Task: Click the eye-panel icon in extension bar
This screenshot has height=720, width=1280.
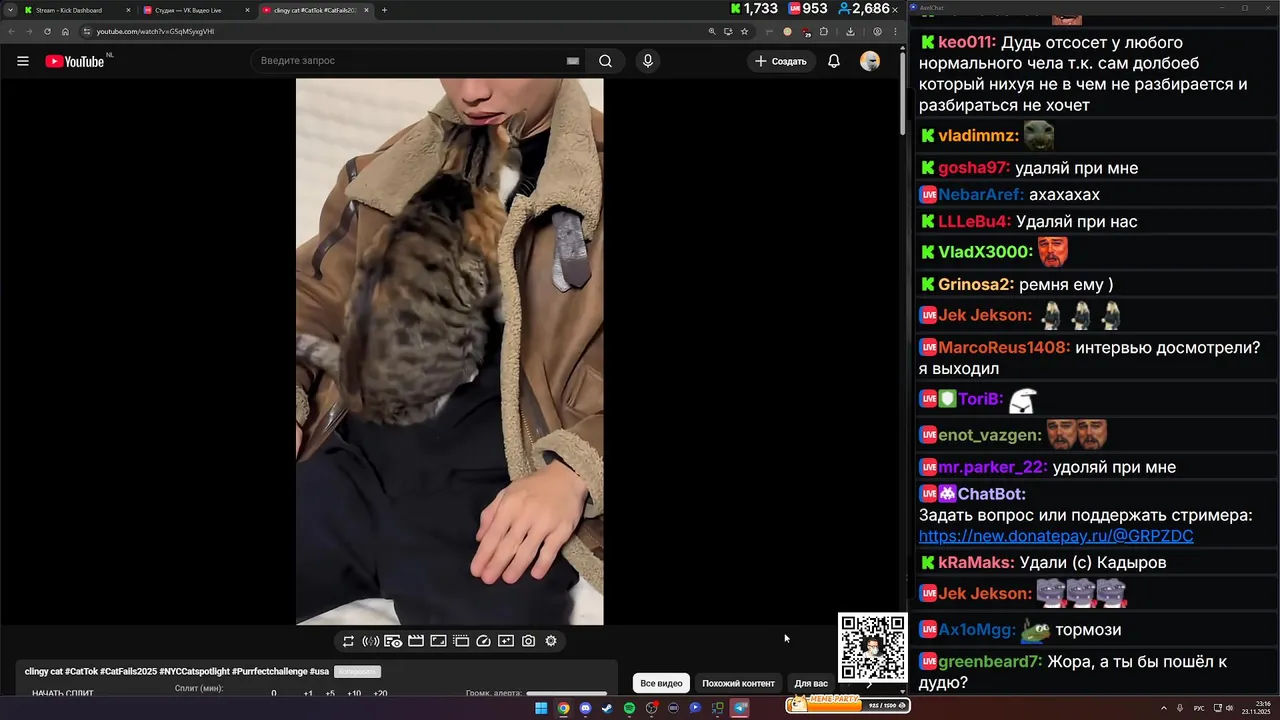Action: [x=393, y=641]
